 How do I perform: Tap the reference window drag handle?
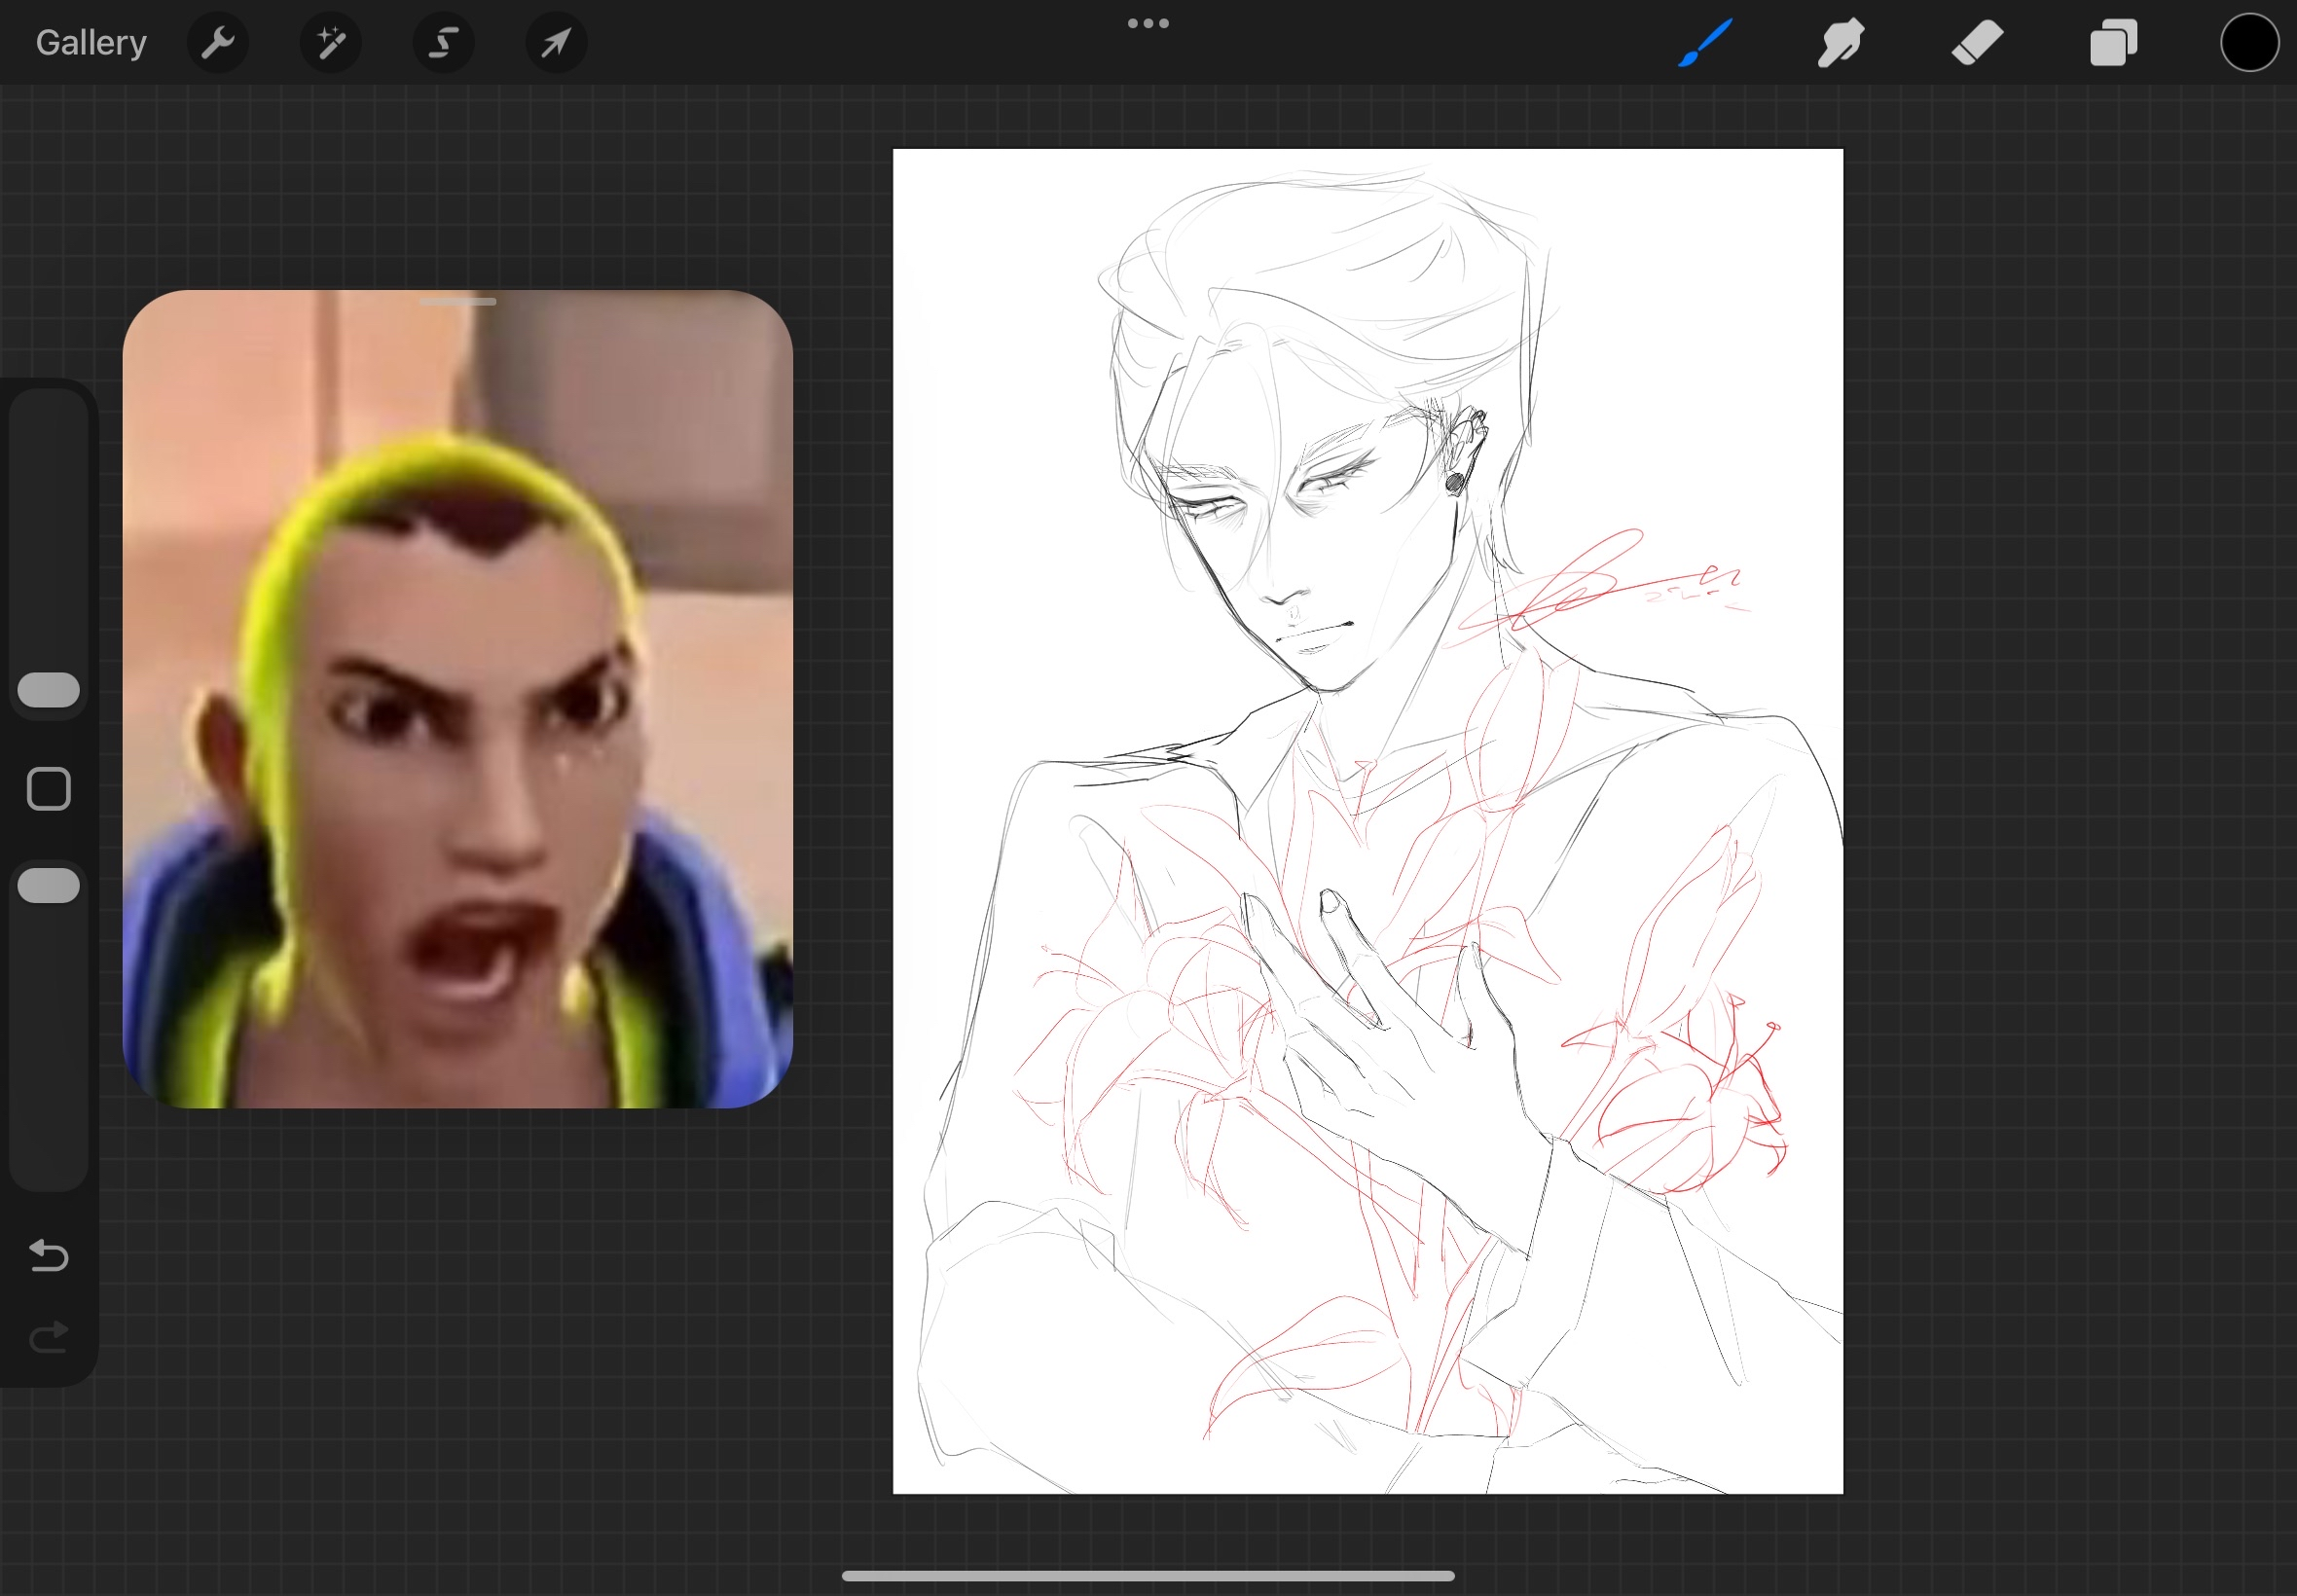coord(457,301)
